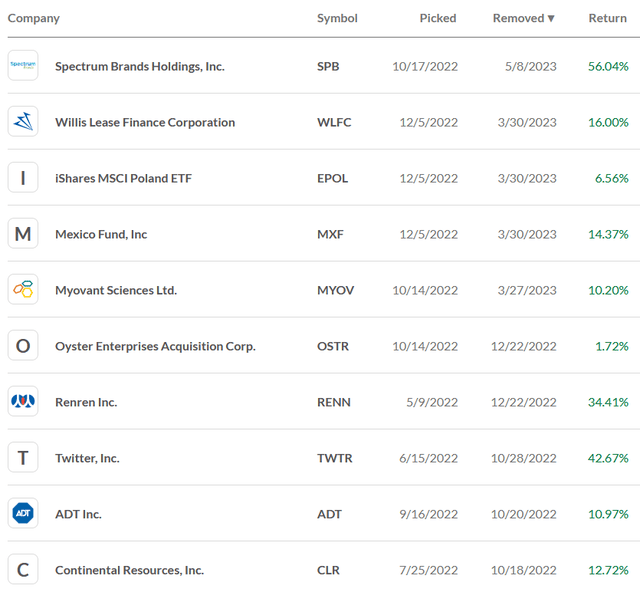Click the Oyster Enterprises 'O' icon
Screen dimensions: 640x592
coord(23,346)
